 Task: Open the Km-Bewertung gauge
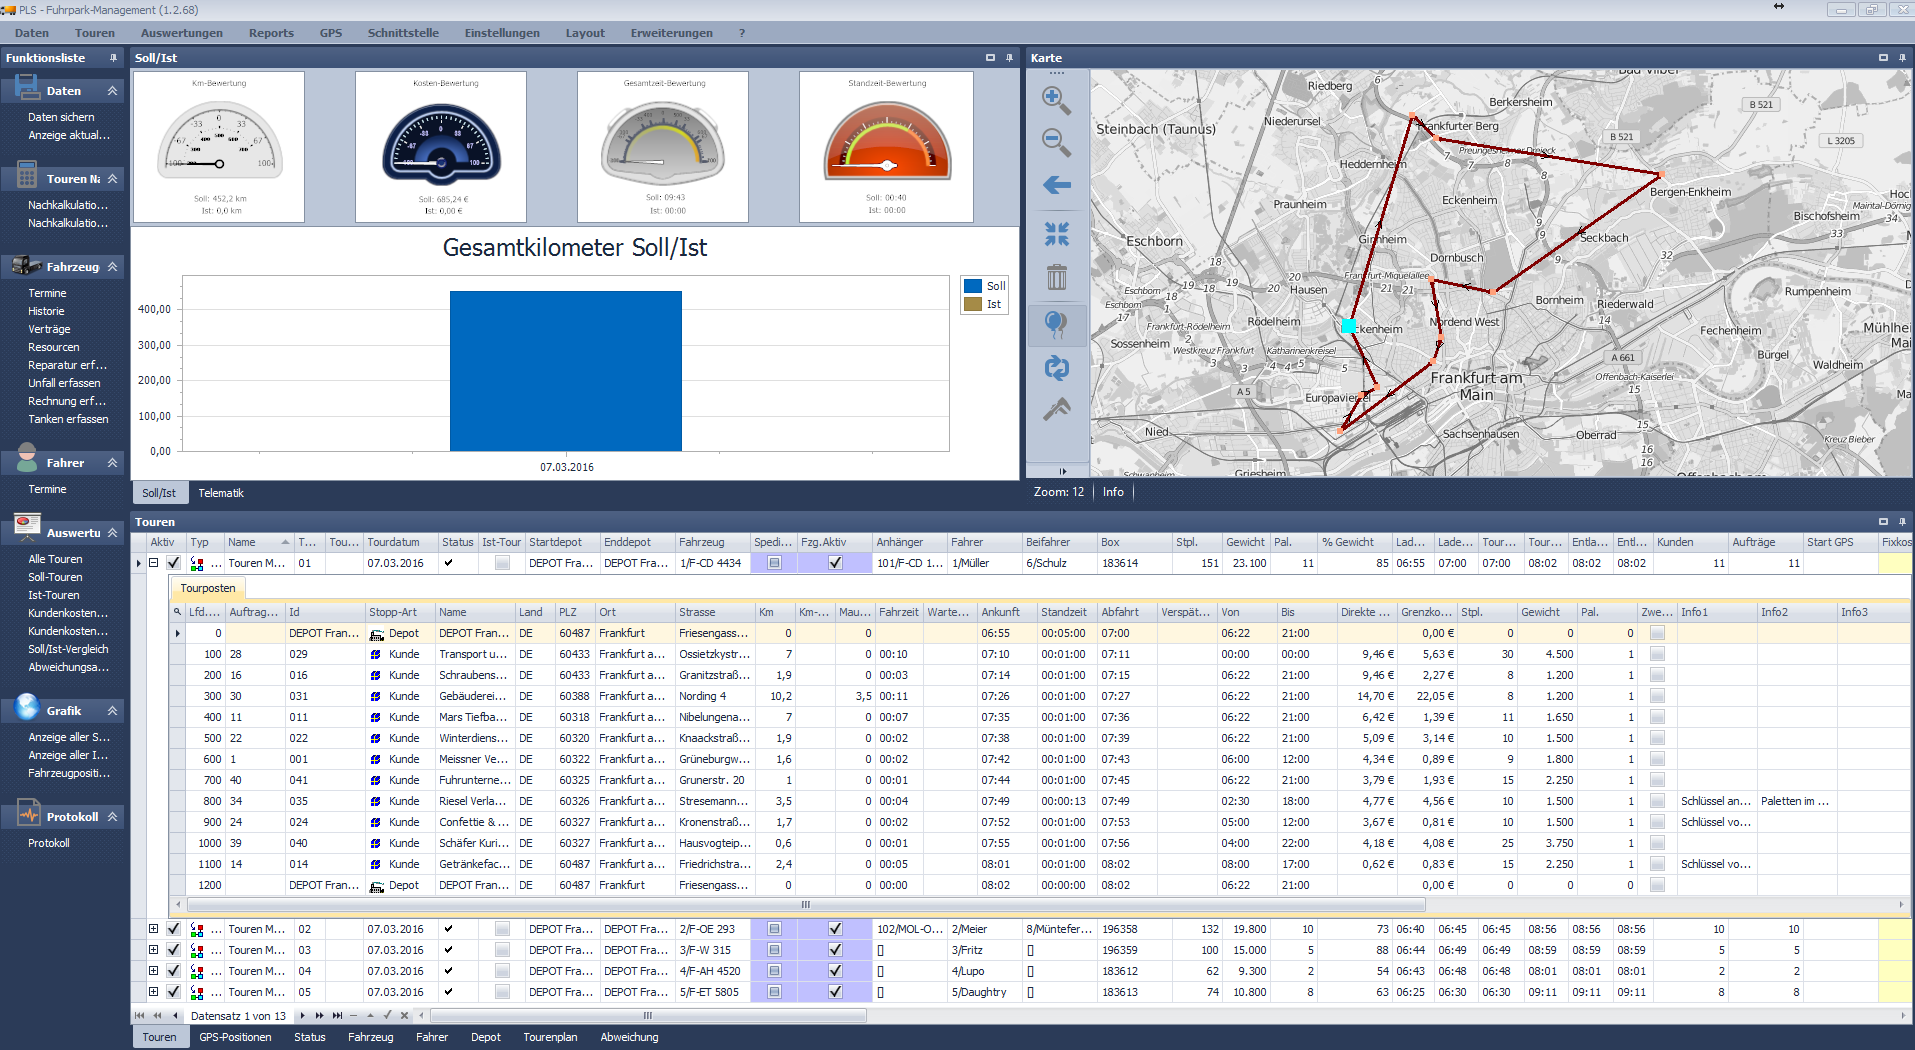pos(219,146)
